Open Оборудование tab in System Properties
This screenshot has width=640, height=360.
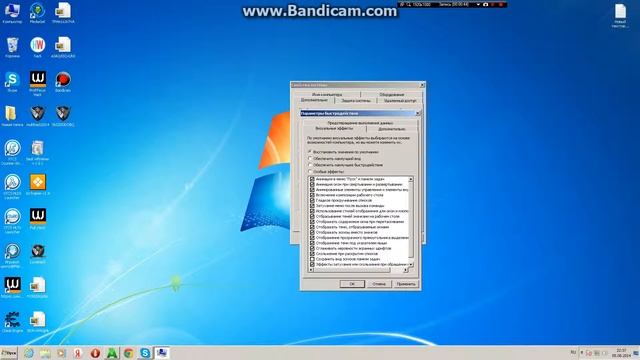coord(391,94)
